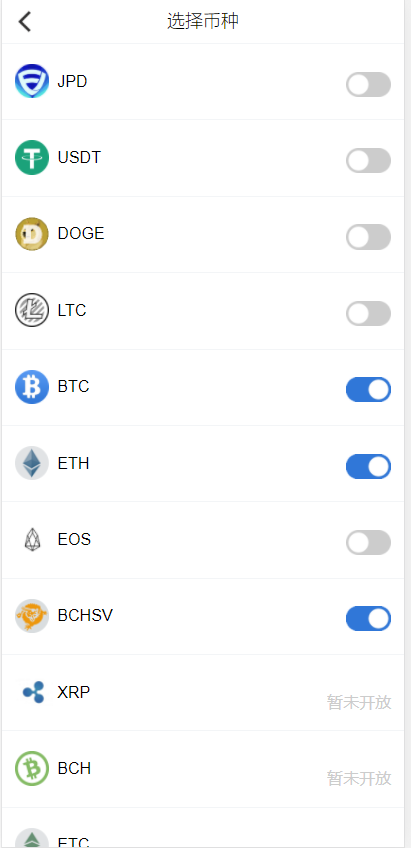Go back using the top-left arrow
The height and width of the screenshot is (848, 411).
pos(24,22)
